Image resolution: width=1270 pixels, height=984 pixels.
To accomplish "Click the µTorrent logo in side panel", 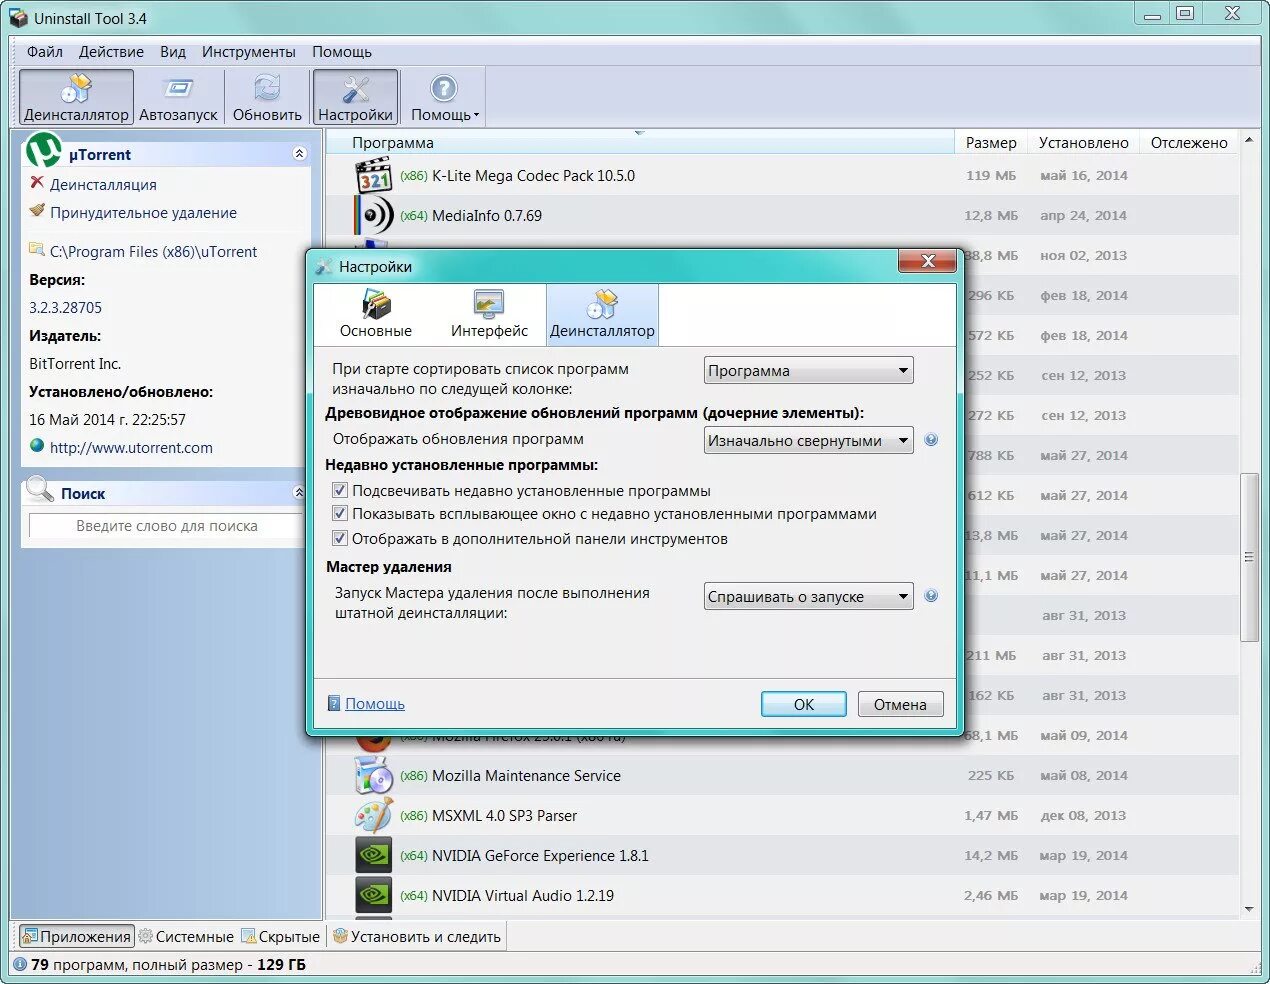I will point(43,150).
